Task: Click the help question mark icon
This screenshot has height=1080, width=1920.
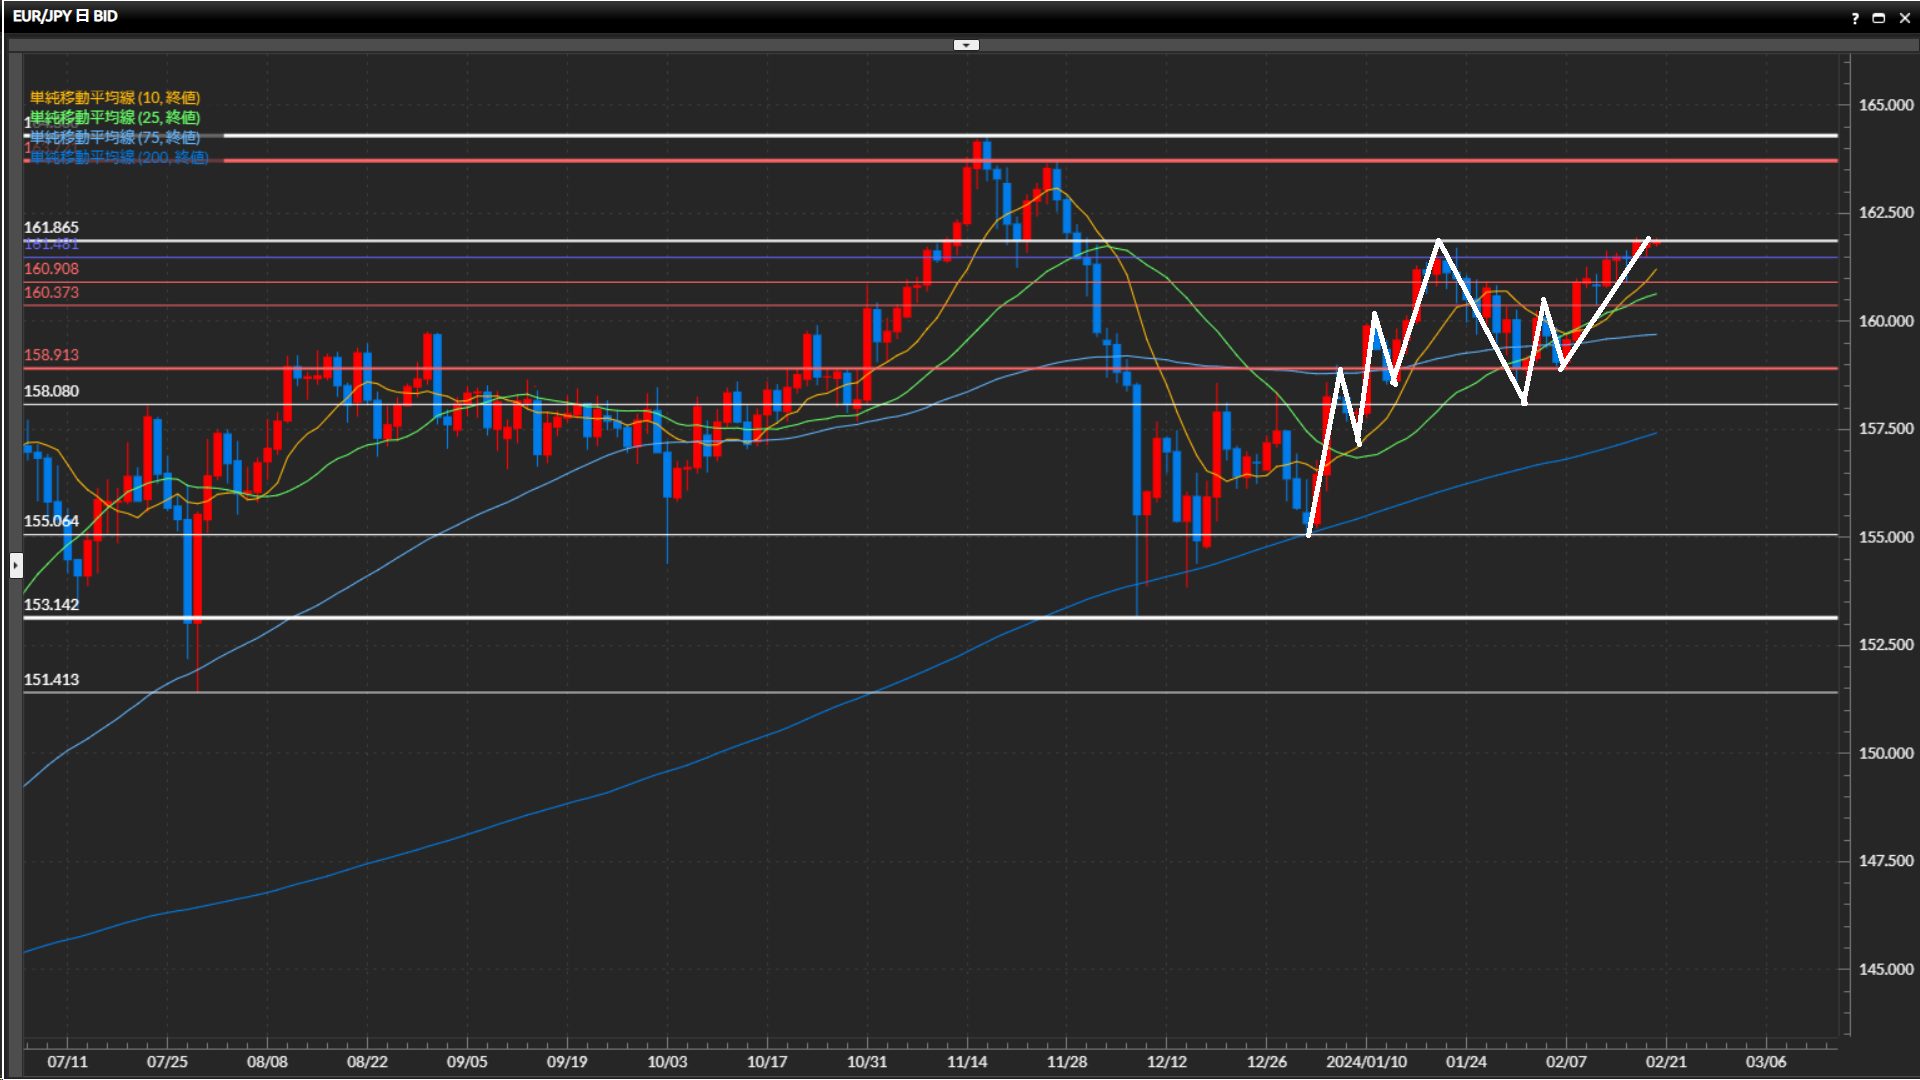Action: coord(1855,18)
